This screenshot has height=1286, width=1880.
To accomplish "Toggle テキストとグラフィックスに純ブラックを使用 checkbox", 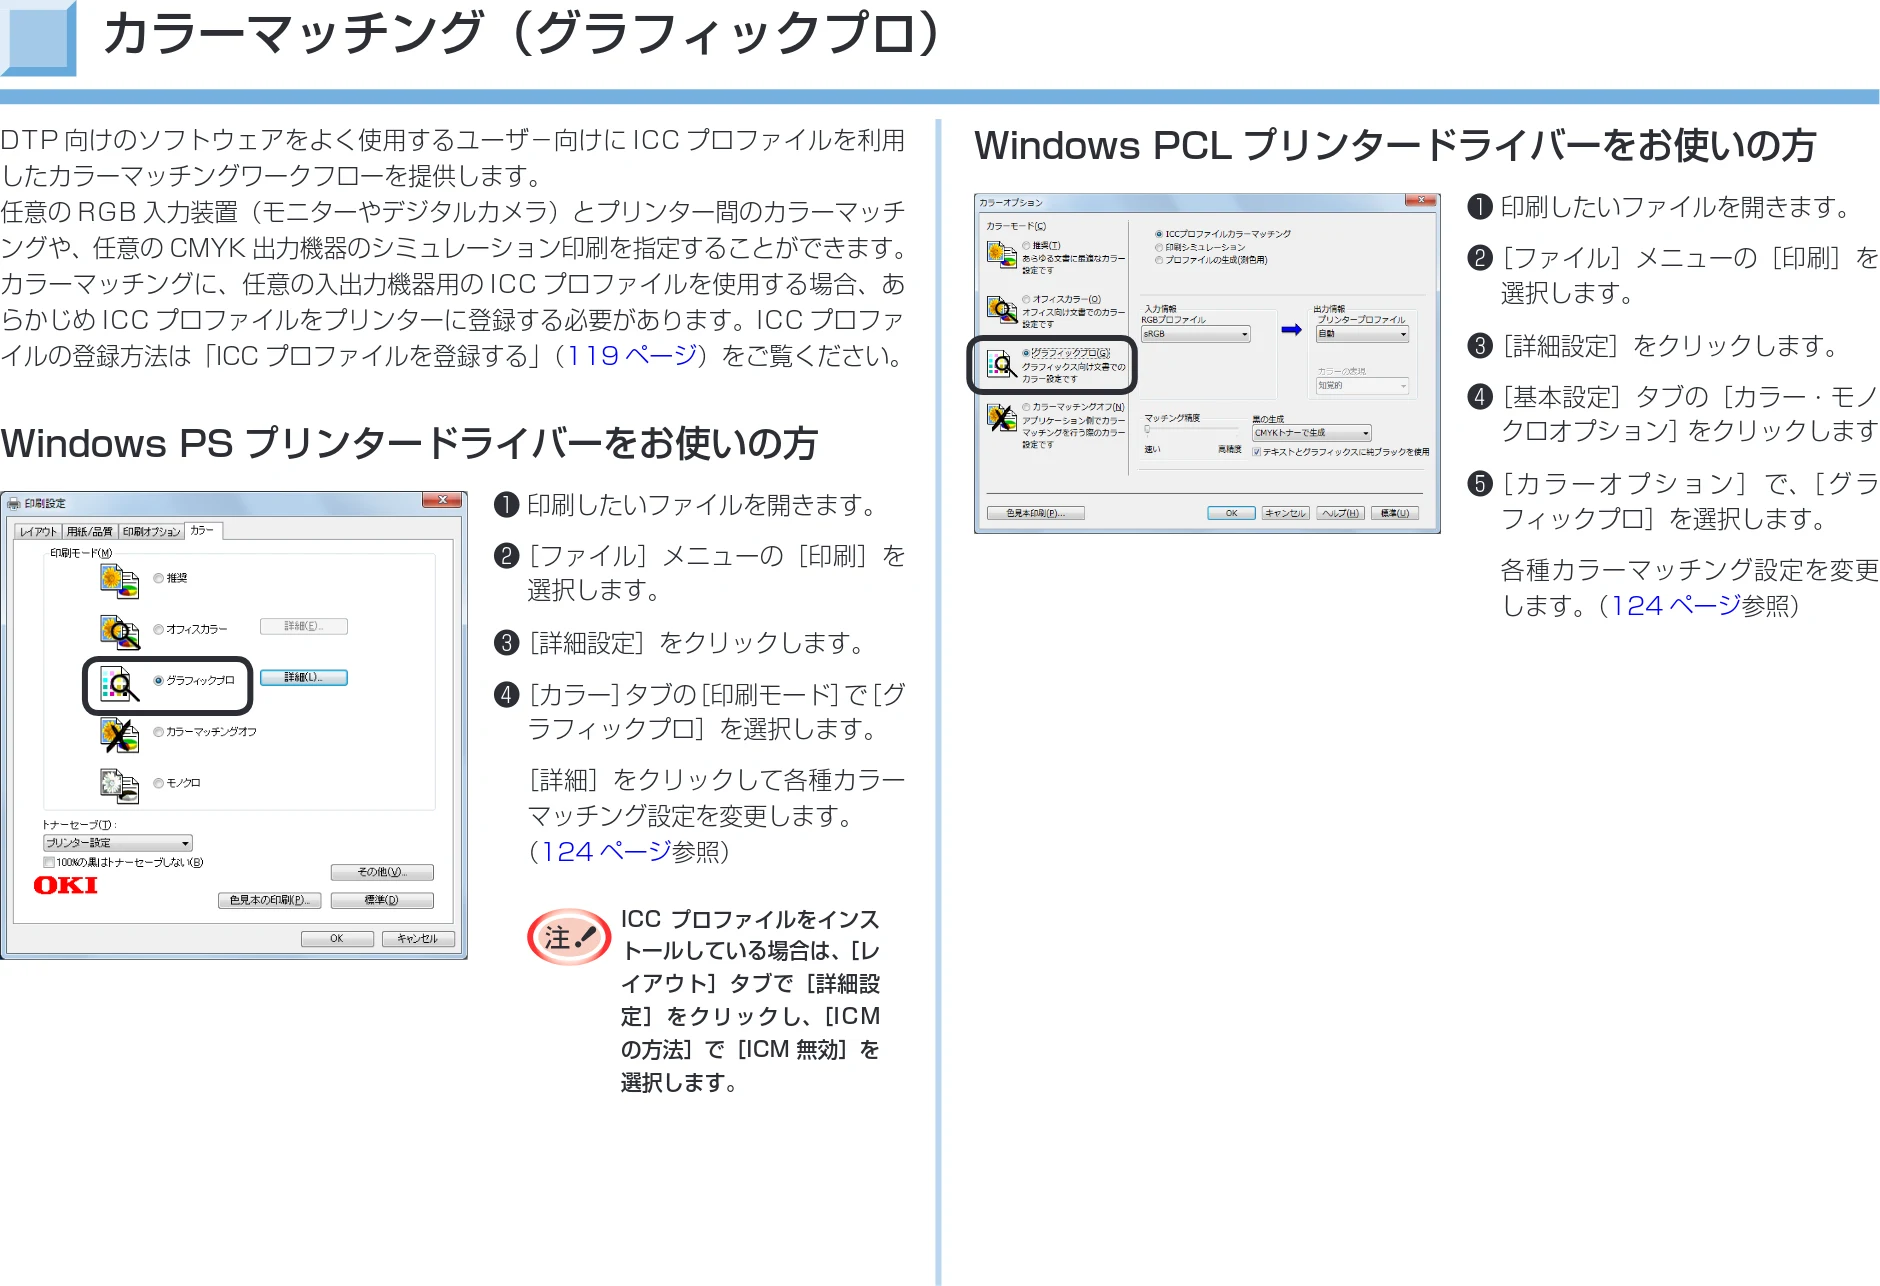I will (x=1257, y=452).
